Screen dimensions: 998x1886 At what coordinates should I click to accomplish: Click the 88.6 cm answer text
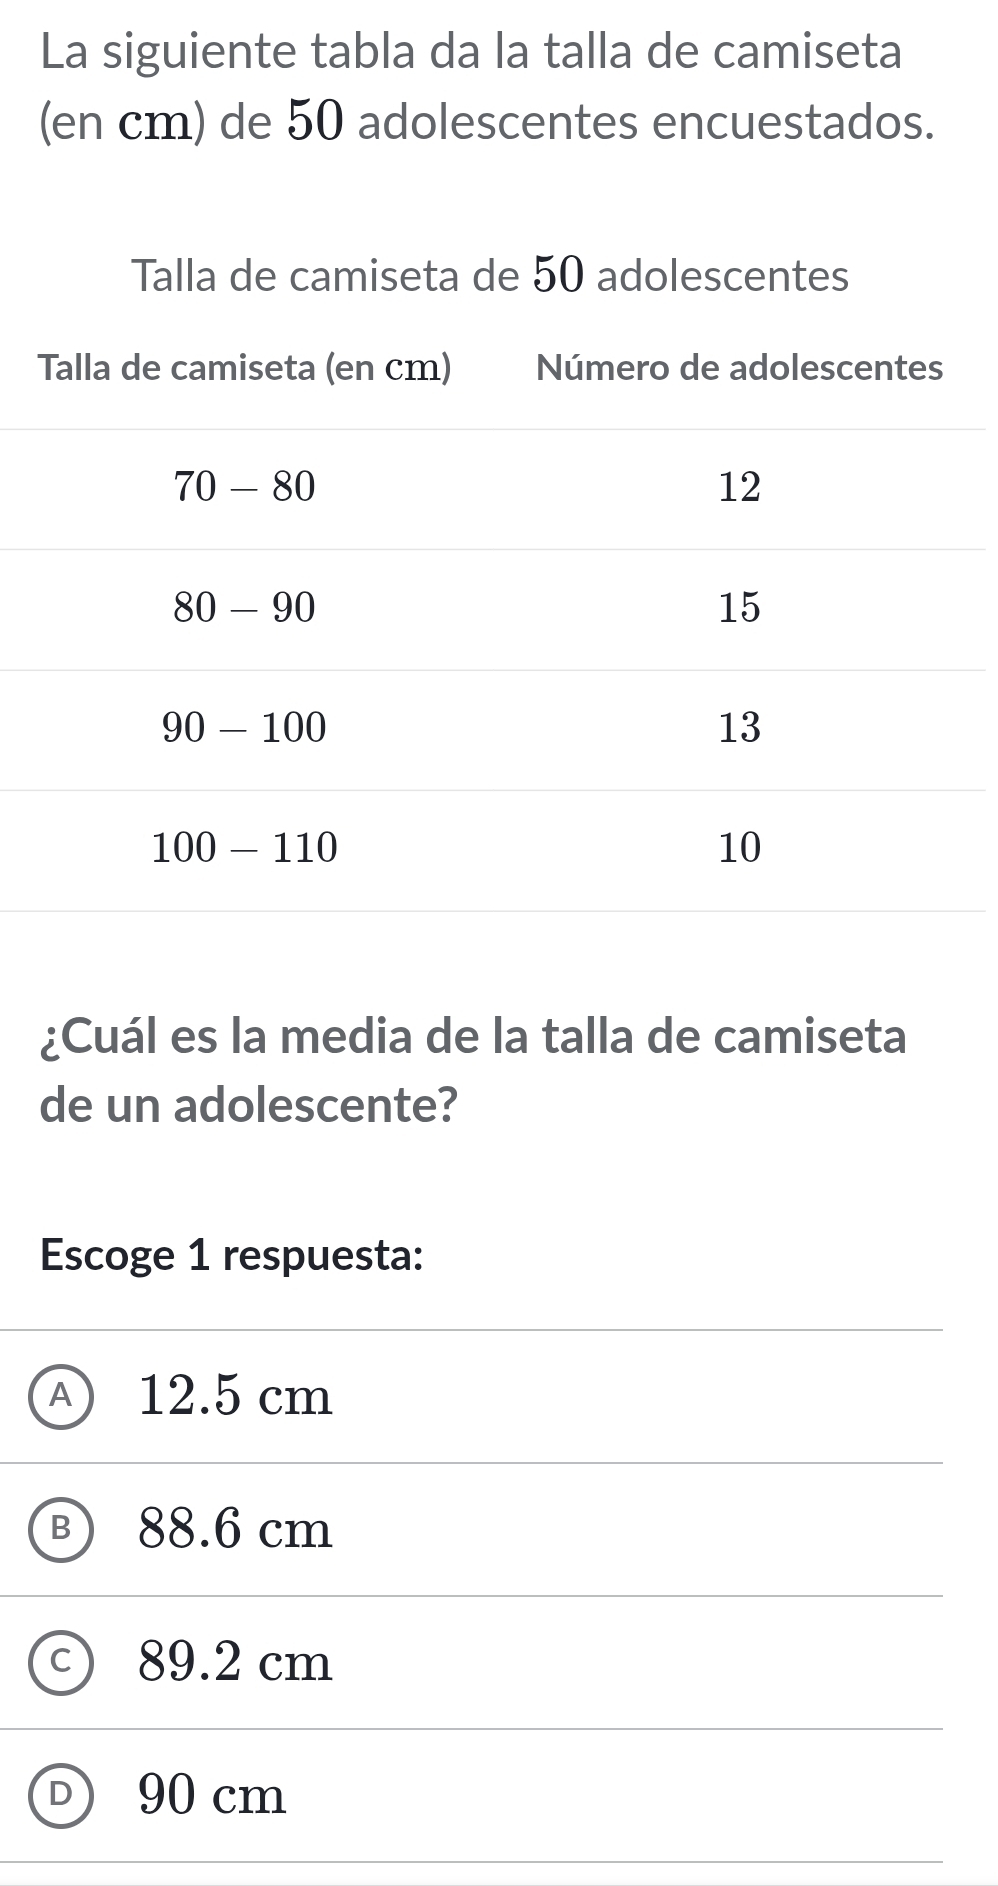[x=235, y=1530]
